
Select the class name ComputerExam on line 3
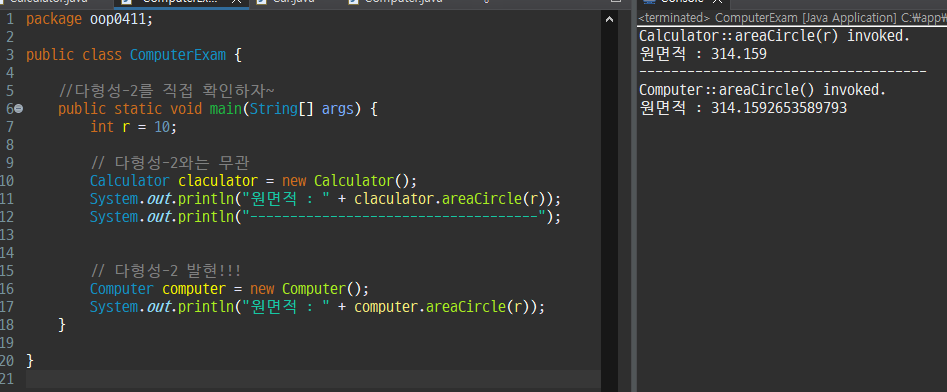[x=178, y=55]
